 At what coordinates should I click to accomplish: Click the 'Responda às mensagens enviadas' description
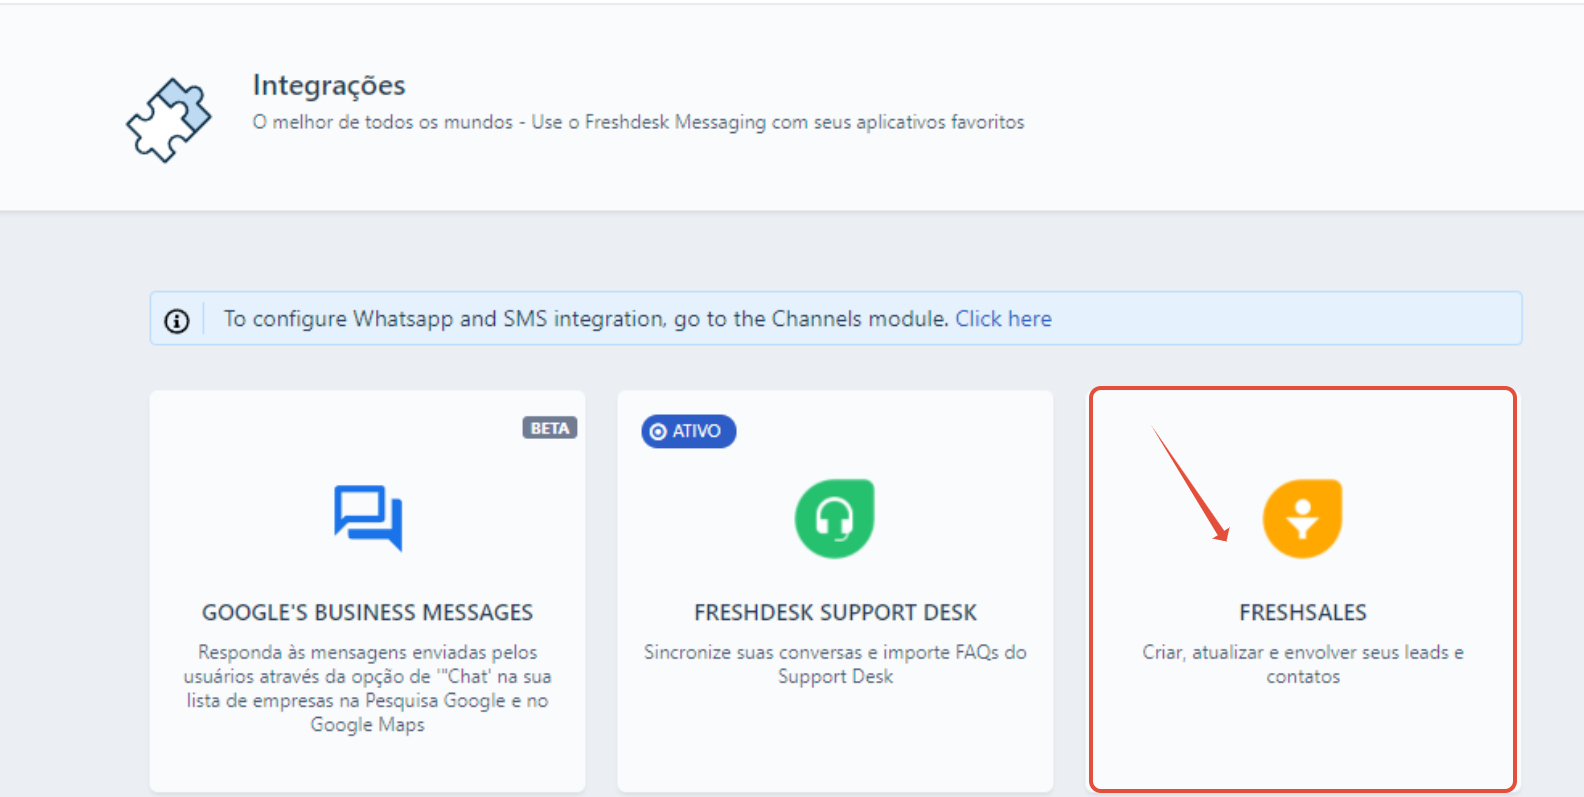[367, 688]
